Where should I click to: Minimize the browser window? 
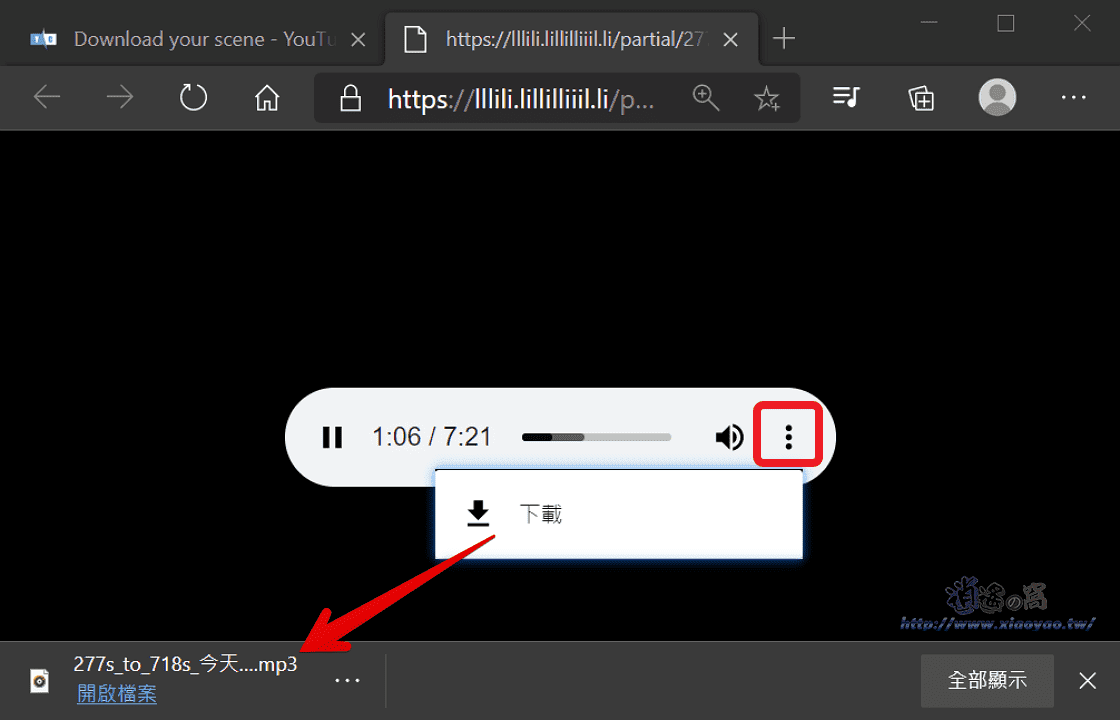(929, 24)
